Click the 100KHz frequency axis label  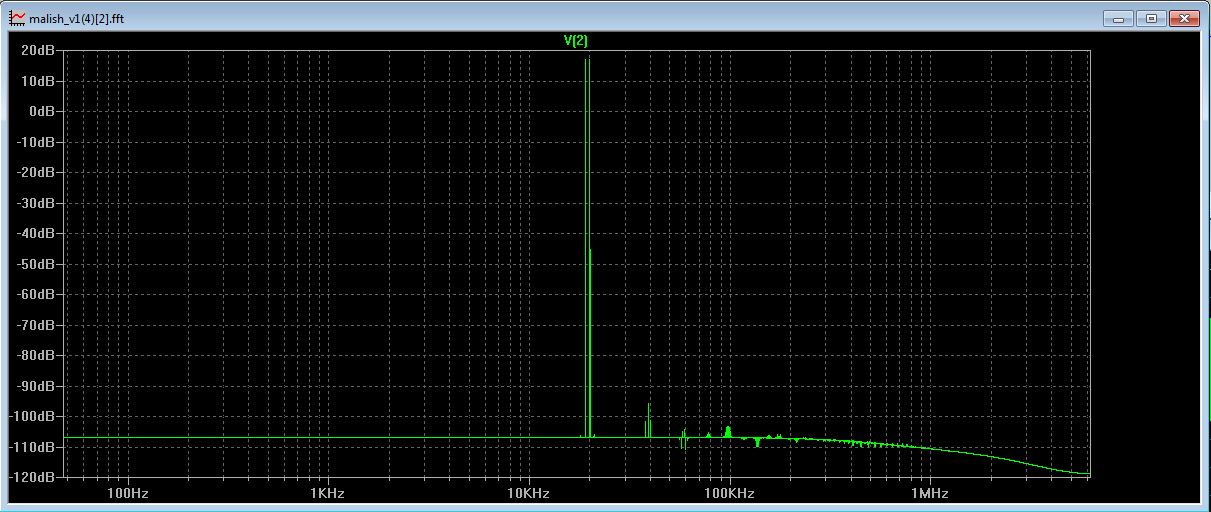729,493
